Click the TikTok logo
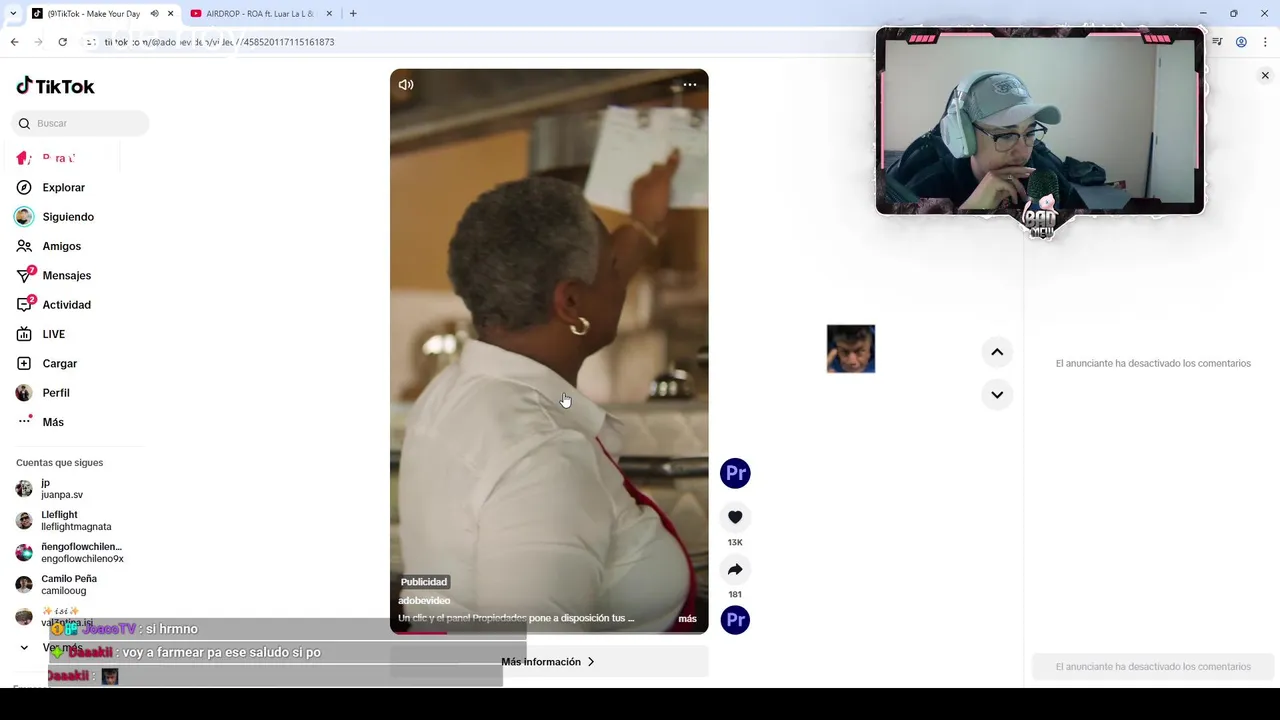 55,86
